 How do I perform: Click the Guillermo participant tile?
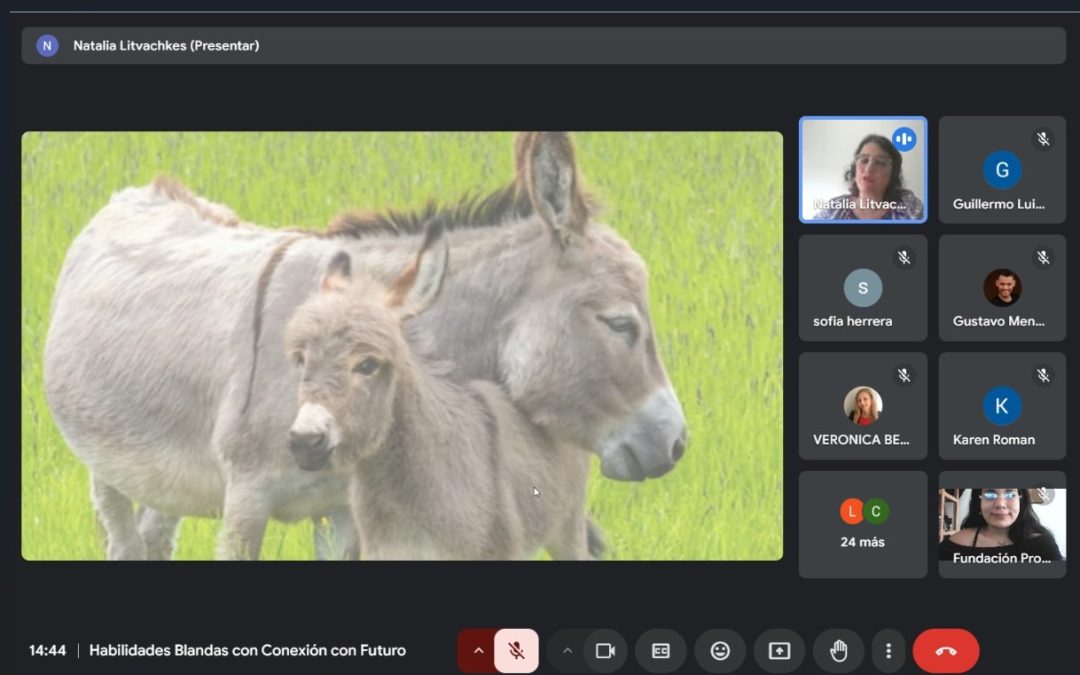pyautogui.click(x=1001, y=170)
